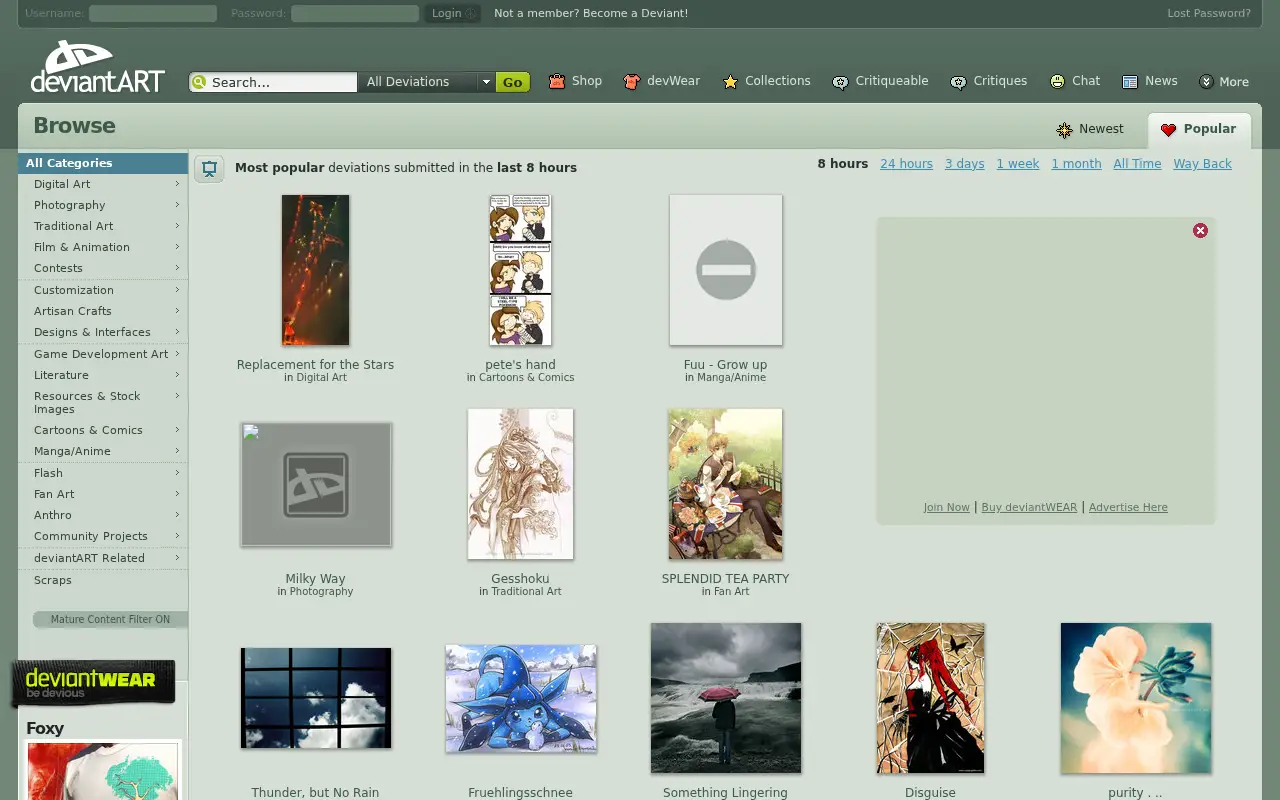The height and width of the screenshot is (800, 1280).
Task: Click the deviantWEAR banner logo
Action: click(93, 683)
